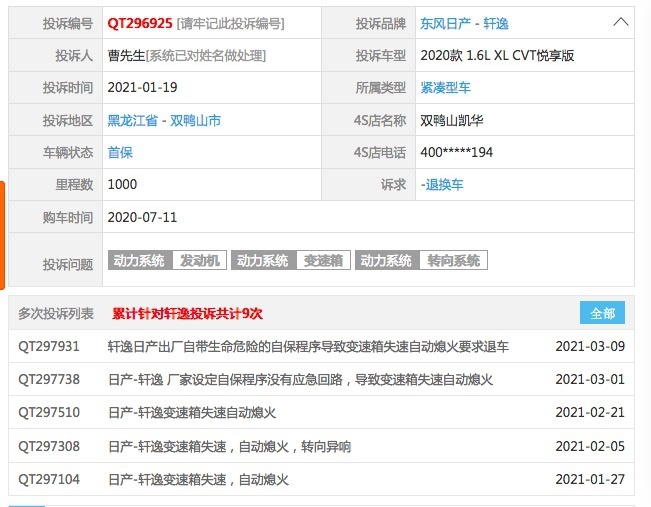Click the complaint date 2021-01-19
Screen dimensions: 651x507
click(x=142, y=87)
